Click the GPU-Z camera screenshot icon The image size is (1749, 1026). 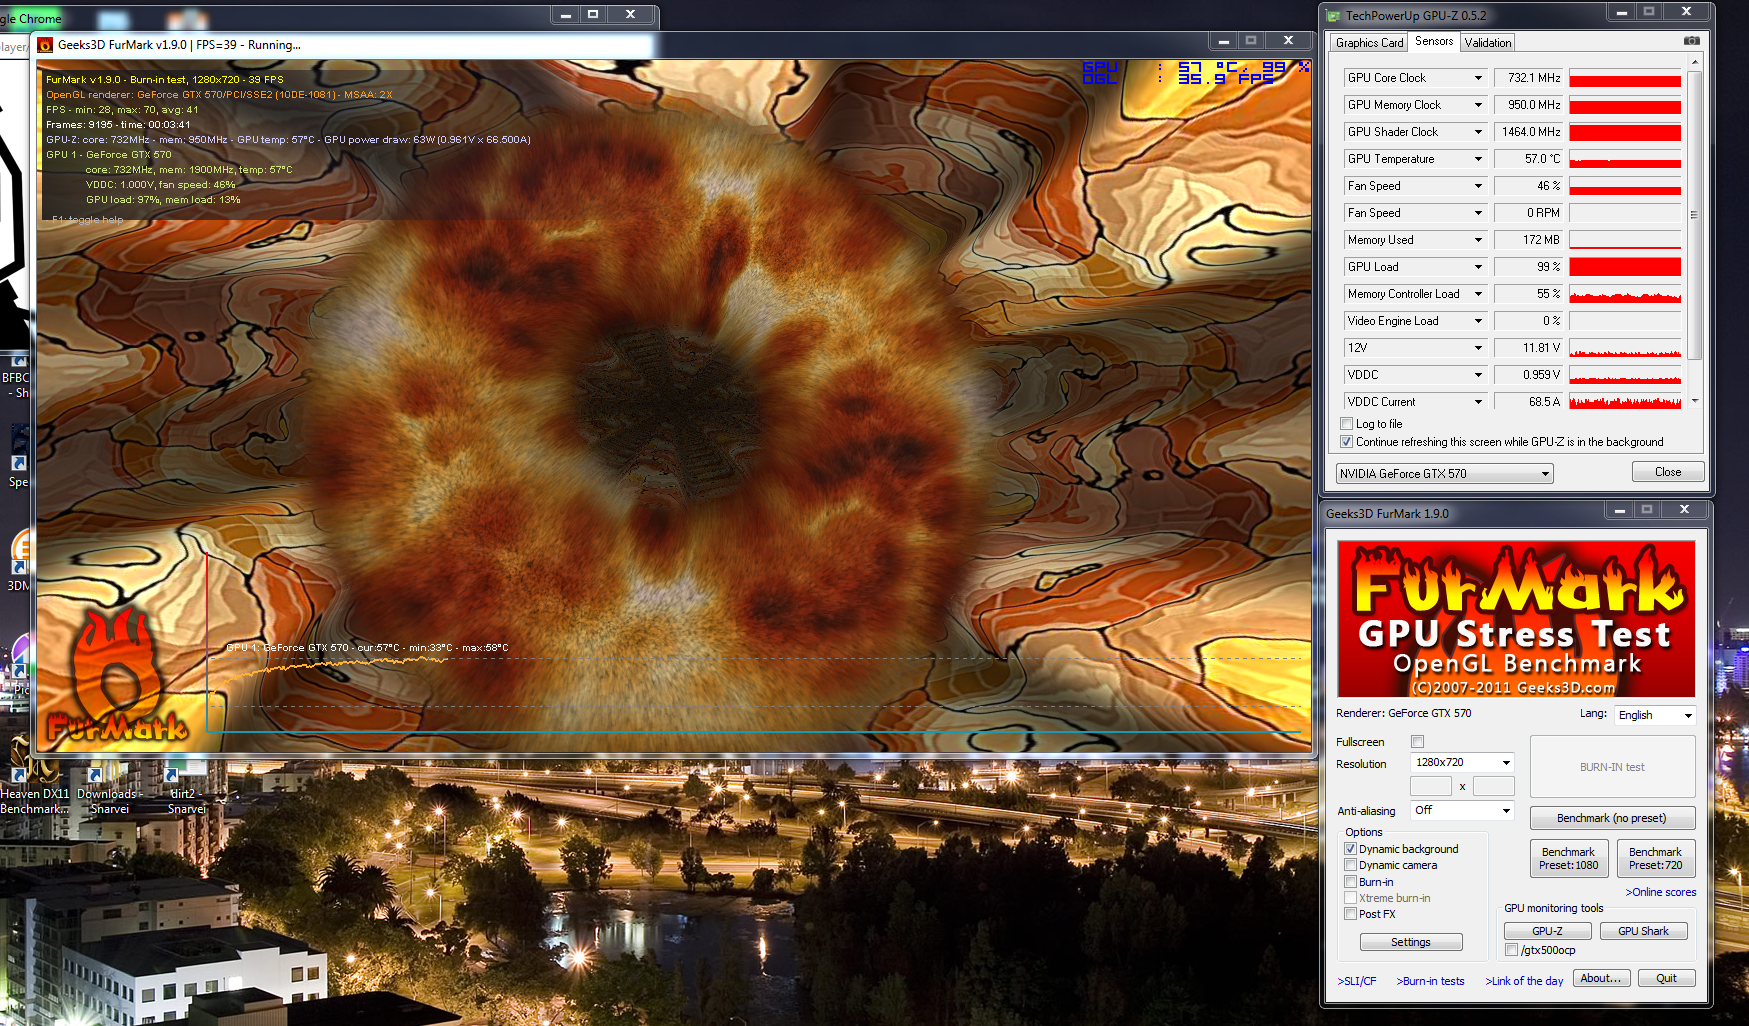coord(1691,41)
